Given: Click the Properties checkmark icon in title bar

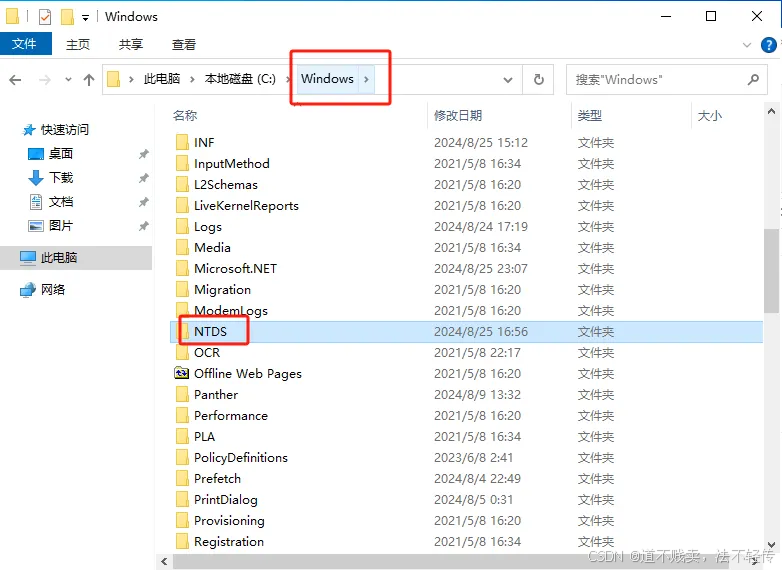Looking at the screenshot, I should click(x=45, y=17).
